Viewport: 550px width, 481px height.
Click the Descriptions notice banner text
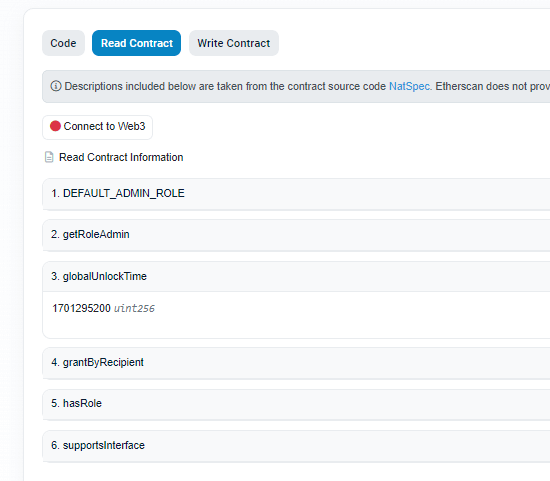[225, 86]
